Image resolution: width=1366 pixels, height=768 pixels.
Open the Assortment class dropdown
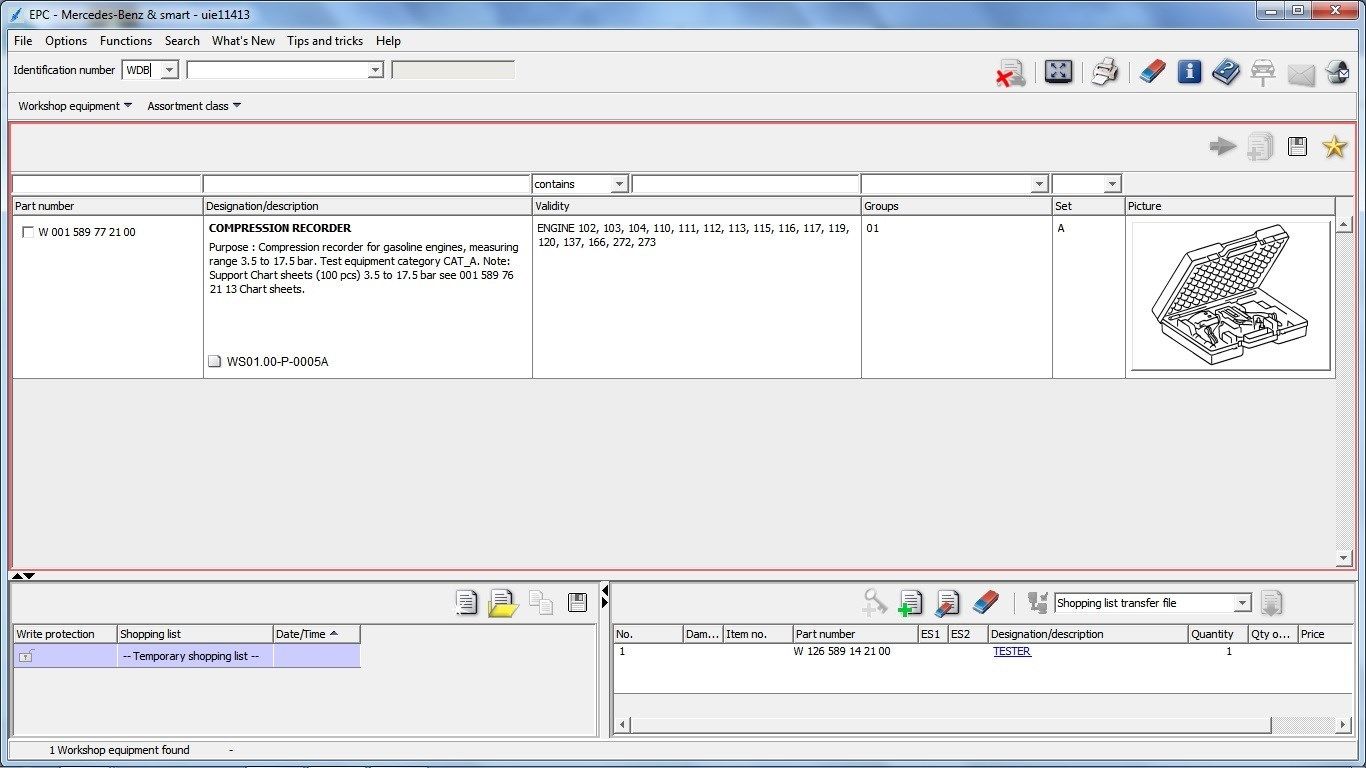point(194,106)
